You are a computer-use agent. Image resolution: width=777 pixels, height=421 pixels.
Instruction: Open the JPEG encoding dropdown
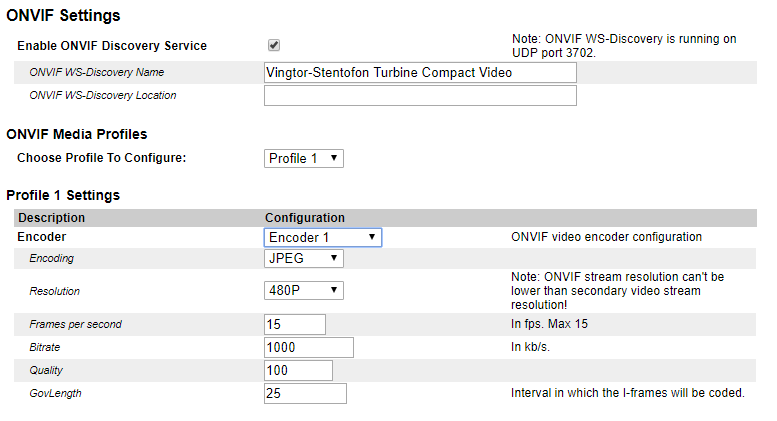tap(304, 258)
